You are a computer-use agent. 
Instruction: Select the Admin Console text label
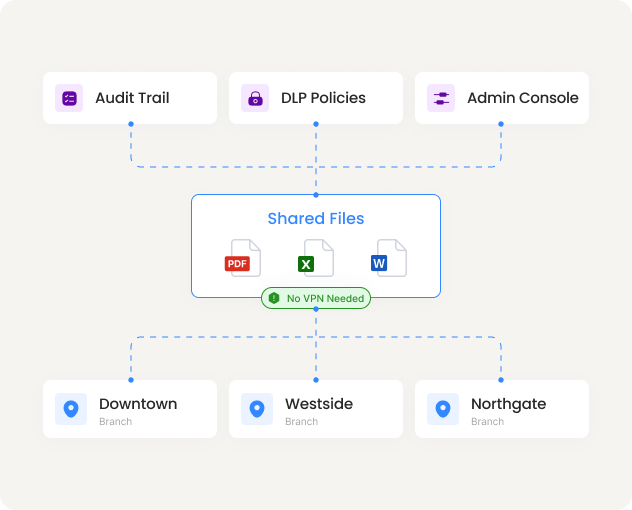522,98
